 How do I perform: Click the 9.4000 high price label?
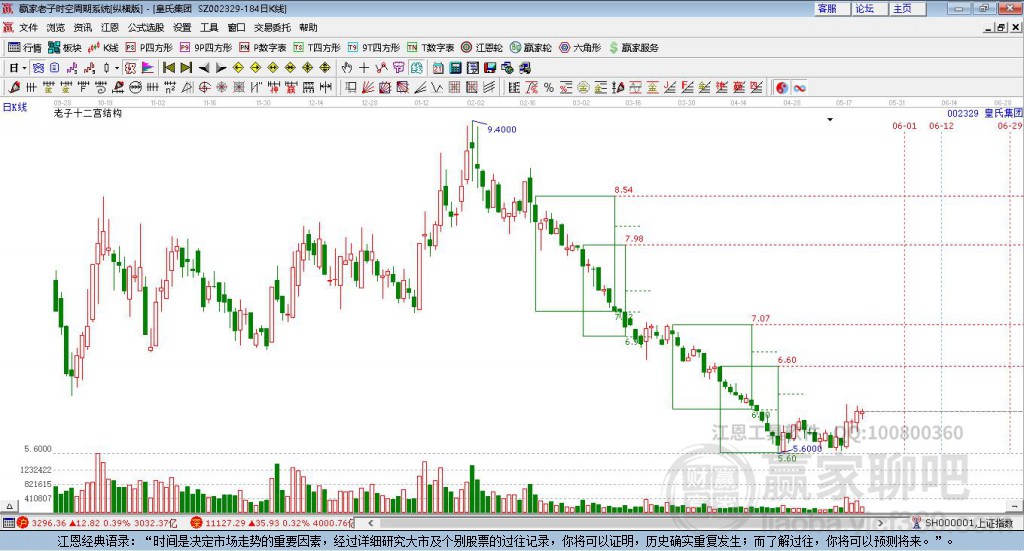(x=502, y=129)
